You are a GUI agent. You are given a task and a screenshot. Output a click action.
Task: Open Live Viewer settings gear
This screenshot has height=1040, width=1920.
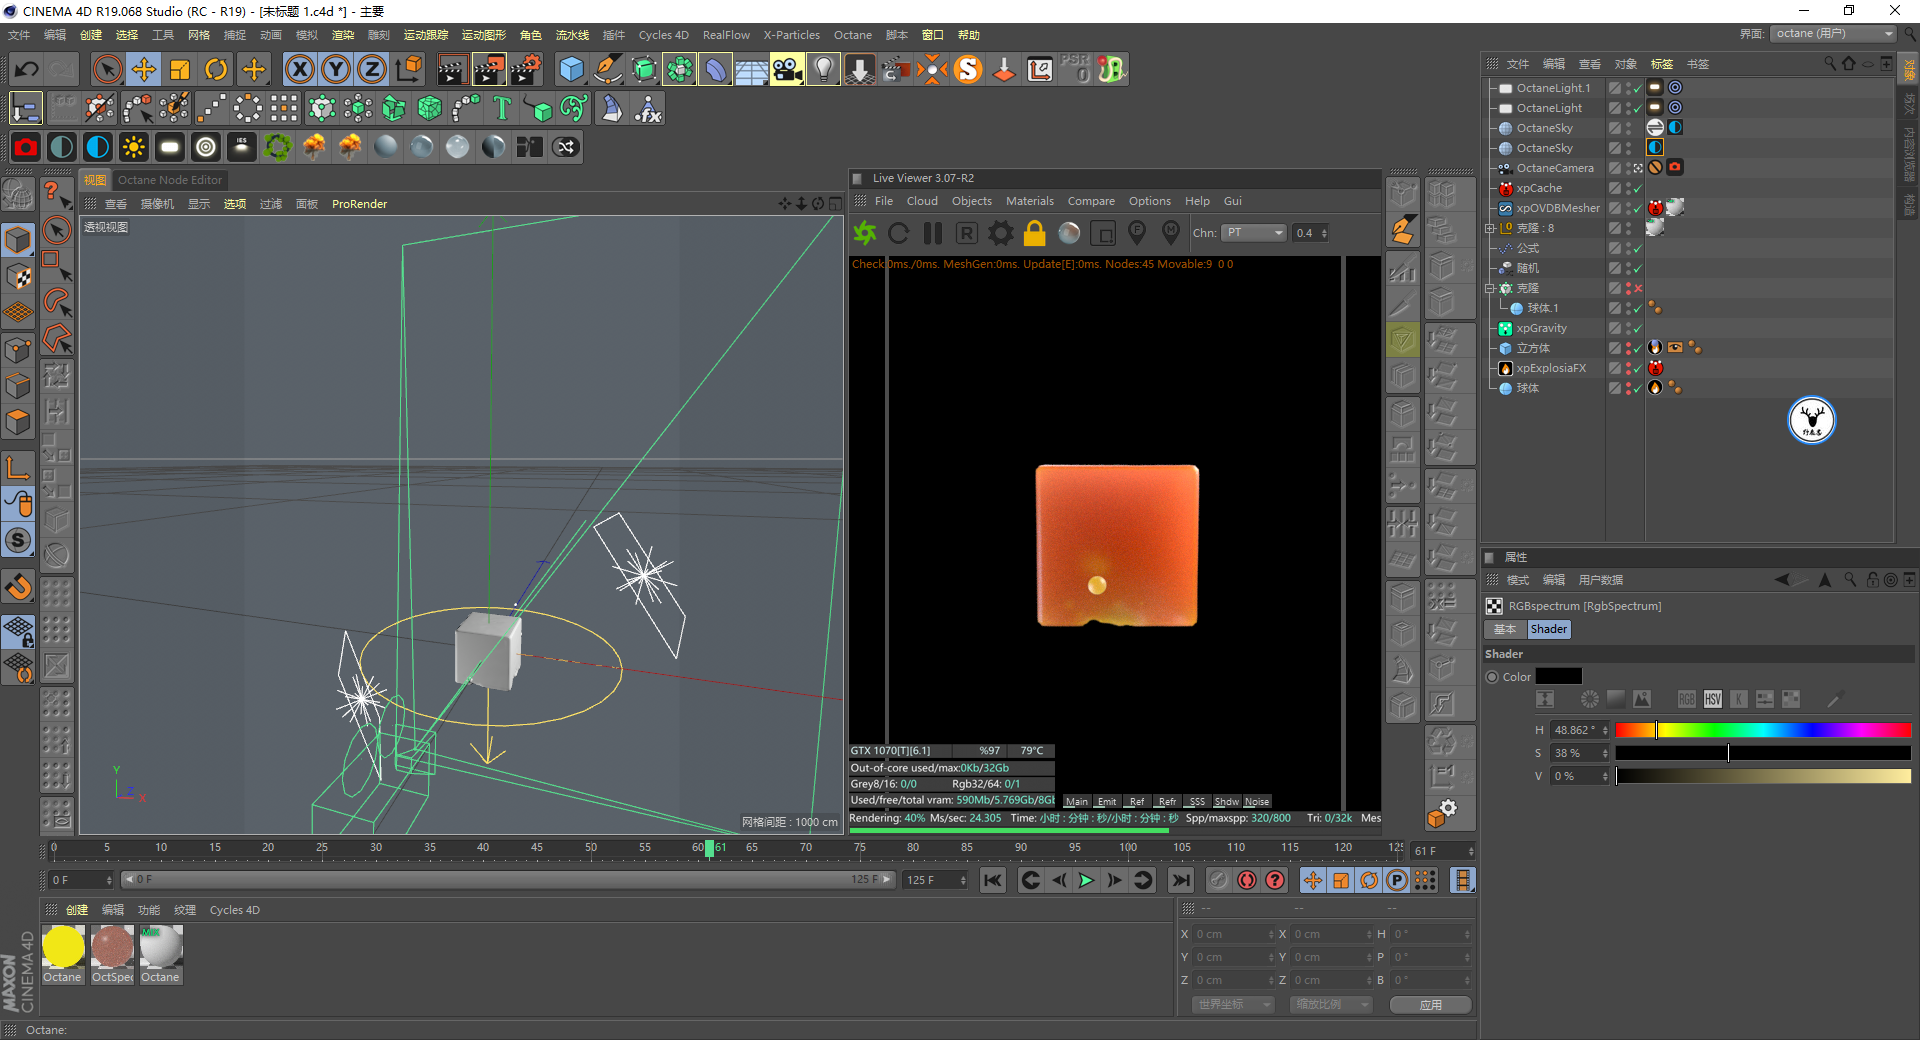click(x=1000, y=233)
